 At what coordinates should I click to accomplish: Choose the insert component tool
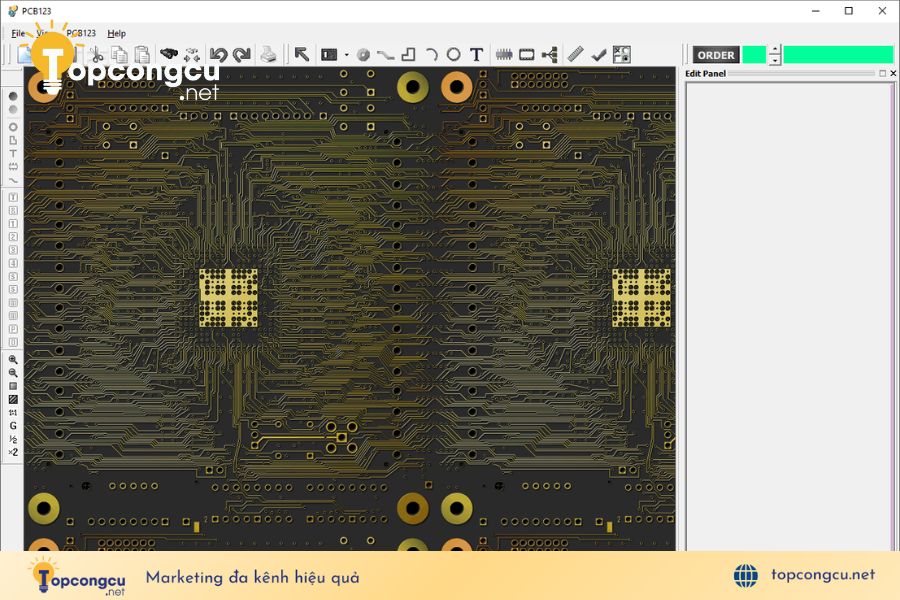pyautogui.click(x=329, y=55)
